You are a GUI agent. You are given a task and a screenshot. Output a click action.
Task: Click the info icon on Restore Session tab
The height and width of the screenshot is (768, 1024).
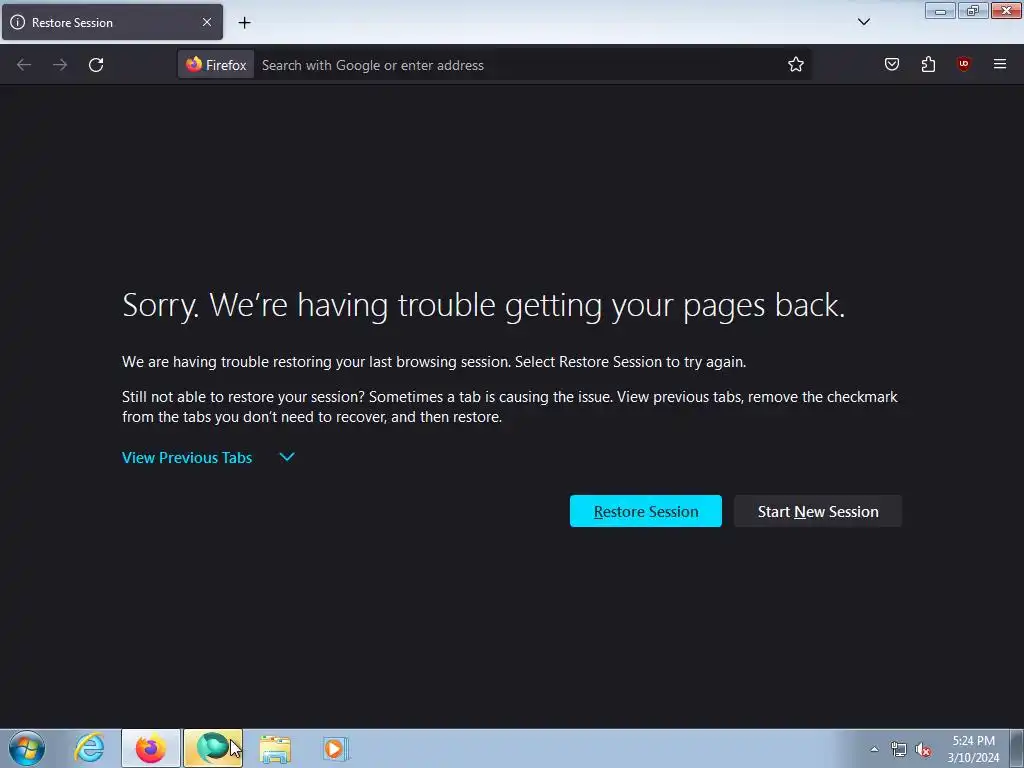pyautogui.click(x=18, y=22)
